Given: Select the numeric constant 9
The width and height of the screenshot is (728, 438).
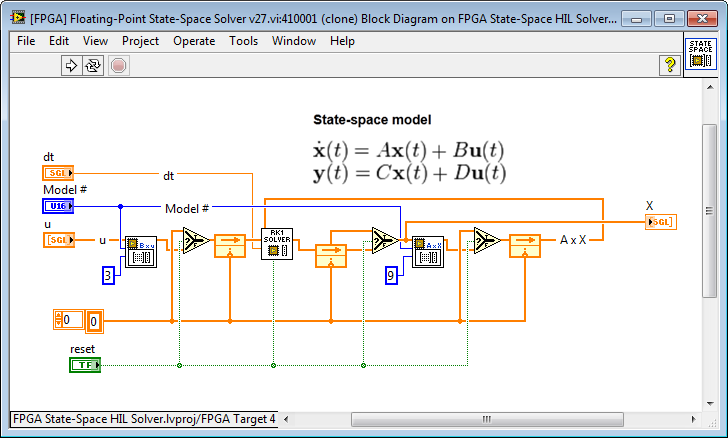Looking at the screenshot, I should [391, 275].
